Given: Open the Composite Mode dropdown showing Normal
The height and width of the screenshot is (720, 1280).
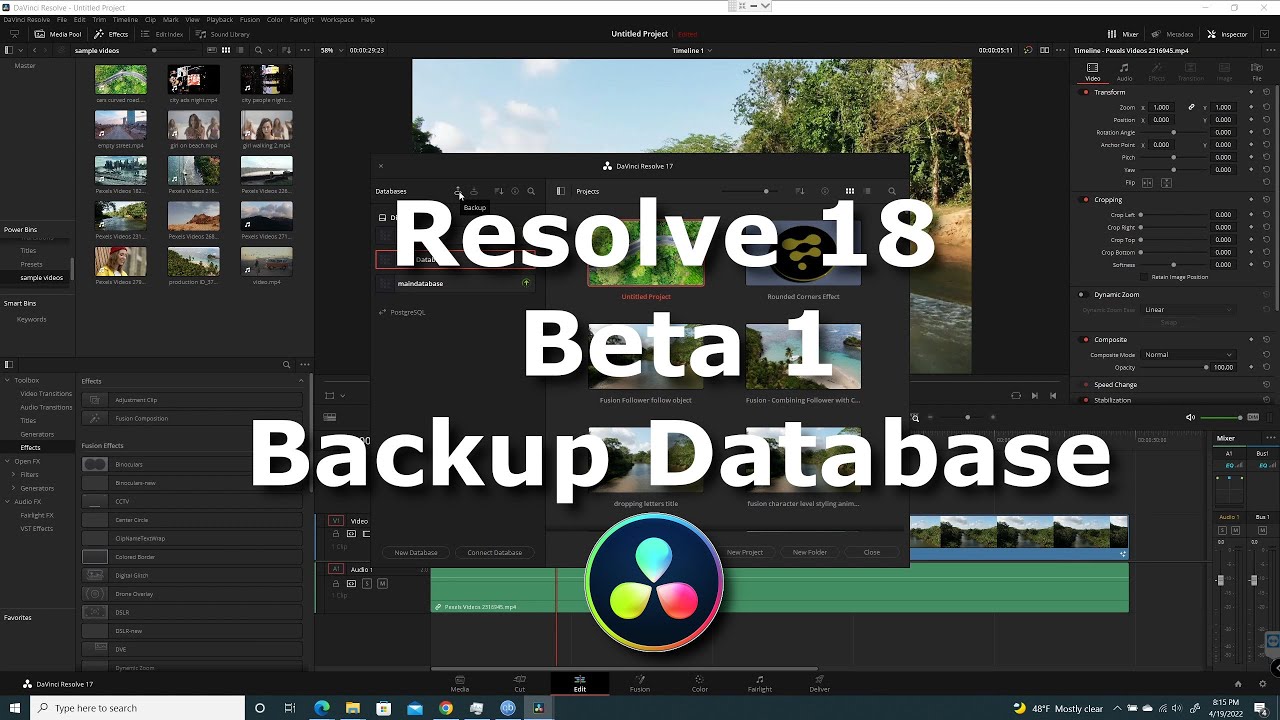Looking at the screenshot, I should coord(1189,355).
